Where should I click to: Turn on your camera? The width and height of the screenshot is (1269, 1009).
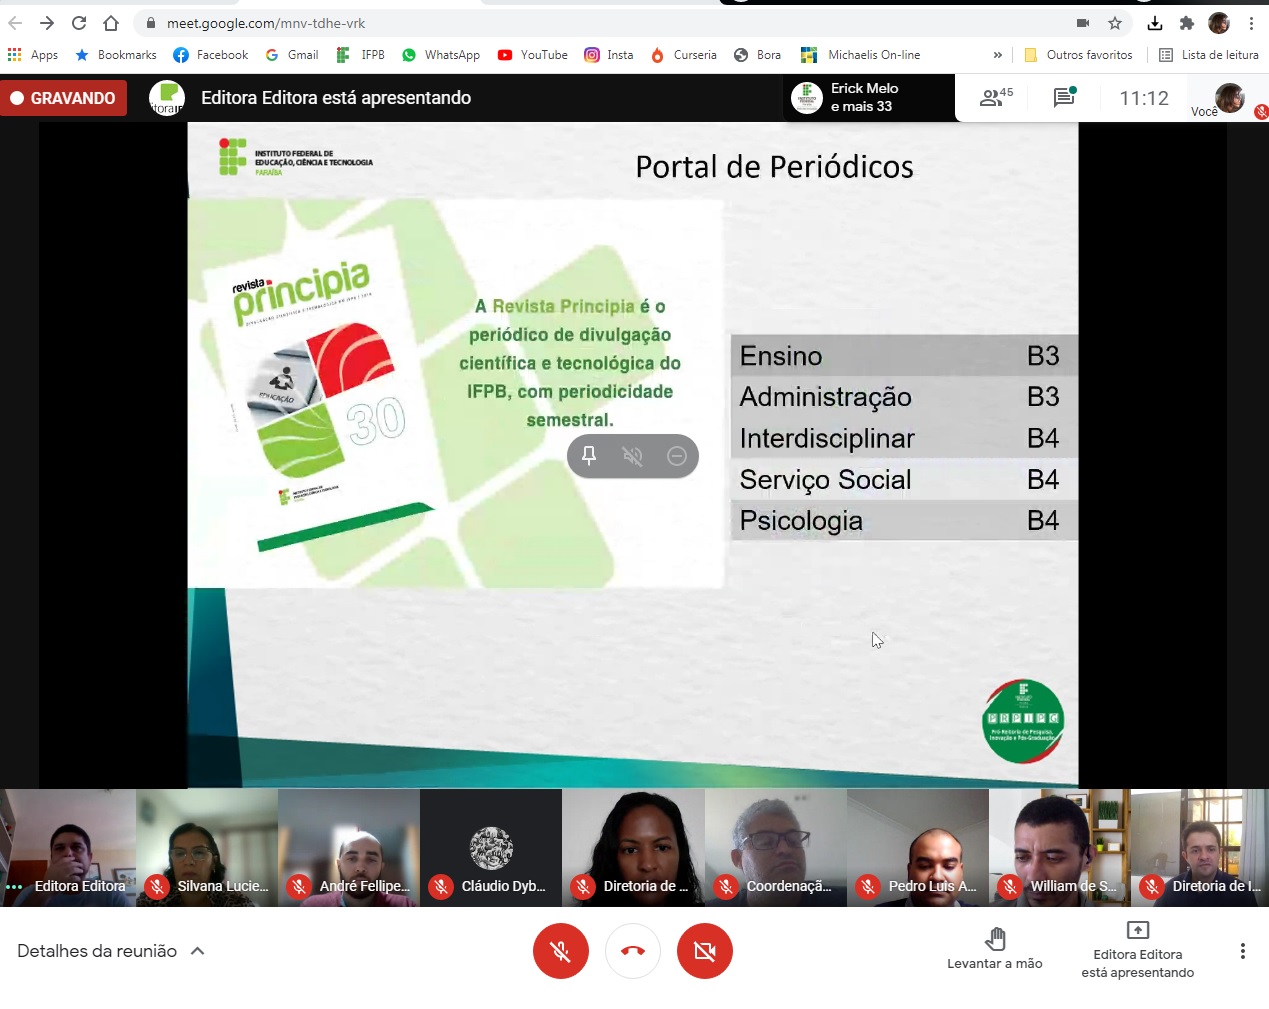coord(704,951)
